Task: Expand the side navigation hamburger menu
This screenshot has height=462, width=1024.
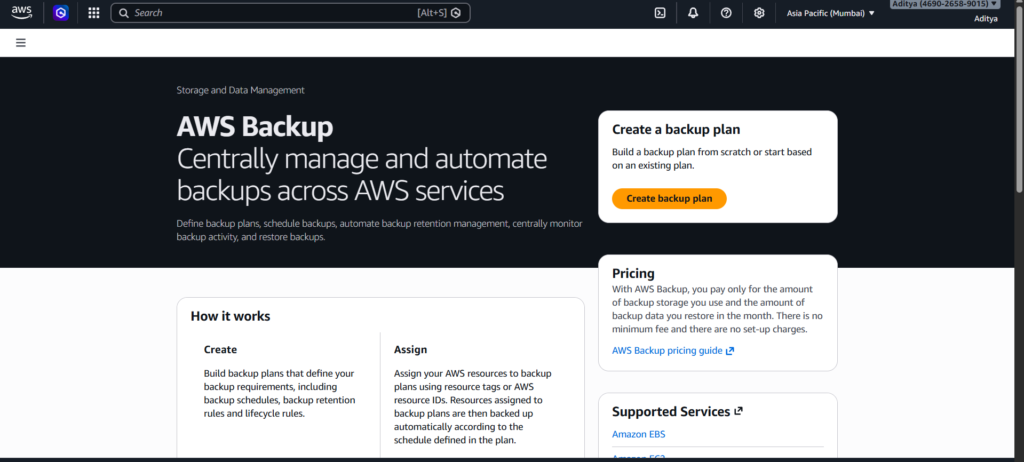Action: pos(21,43)
